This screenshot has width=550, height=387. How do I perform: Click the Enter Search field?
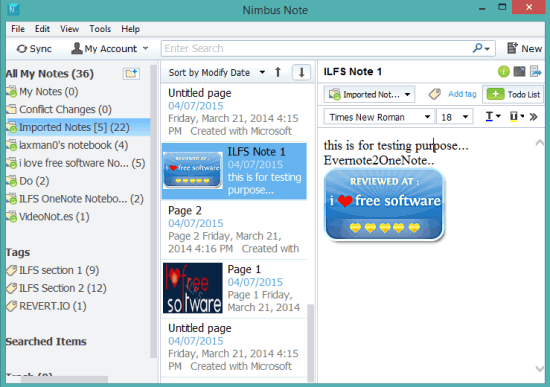[316, 48]
